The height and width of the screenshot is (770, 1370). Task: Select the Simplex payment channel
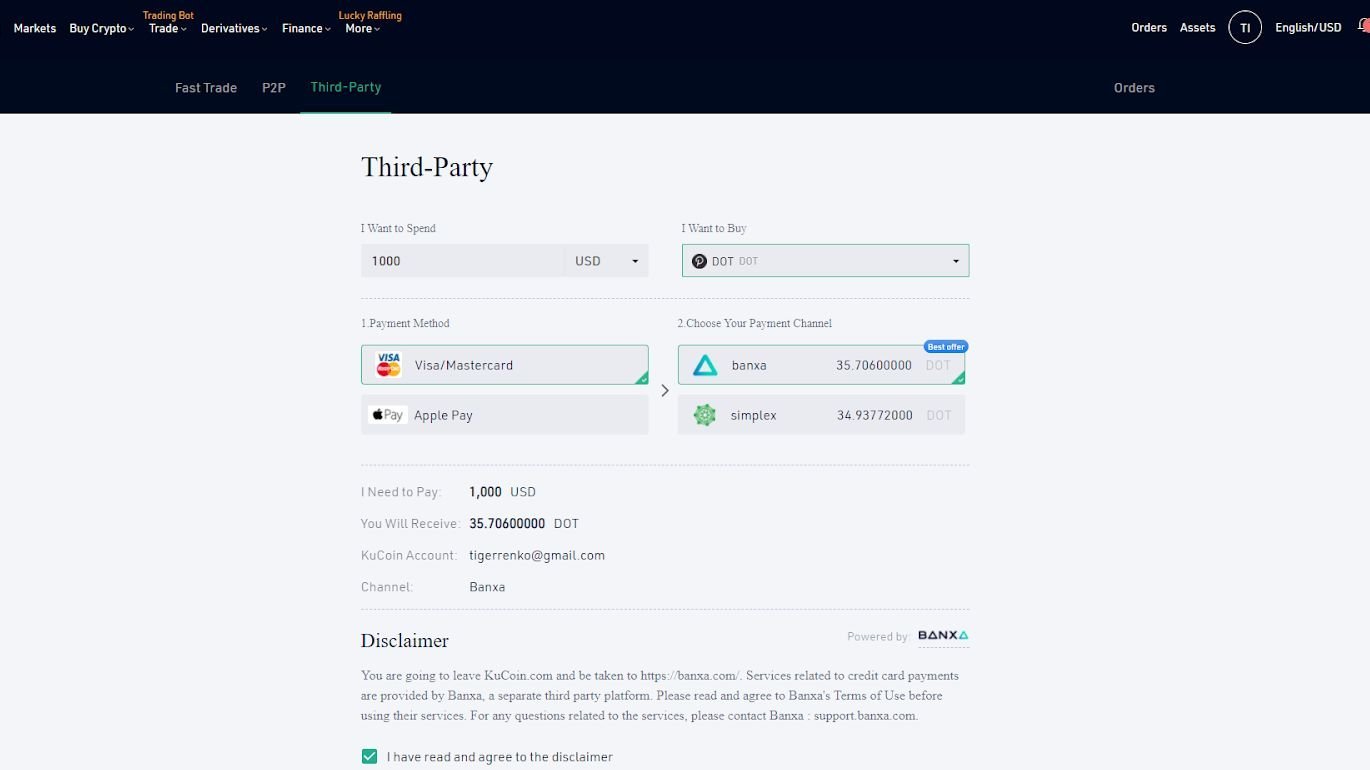tap(822, 414)
